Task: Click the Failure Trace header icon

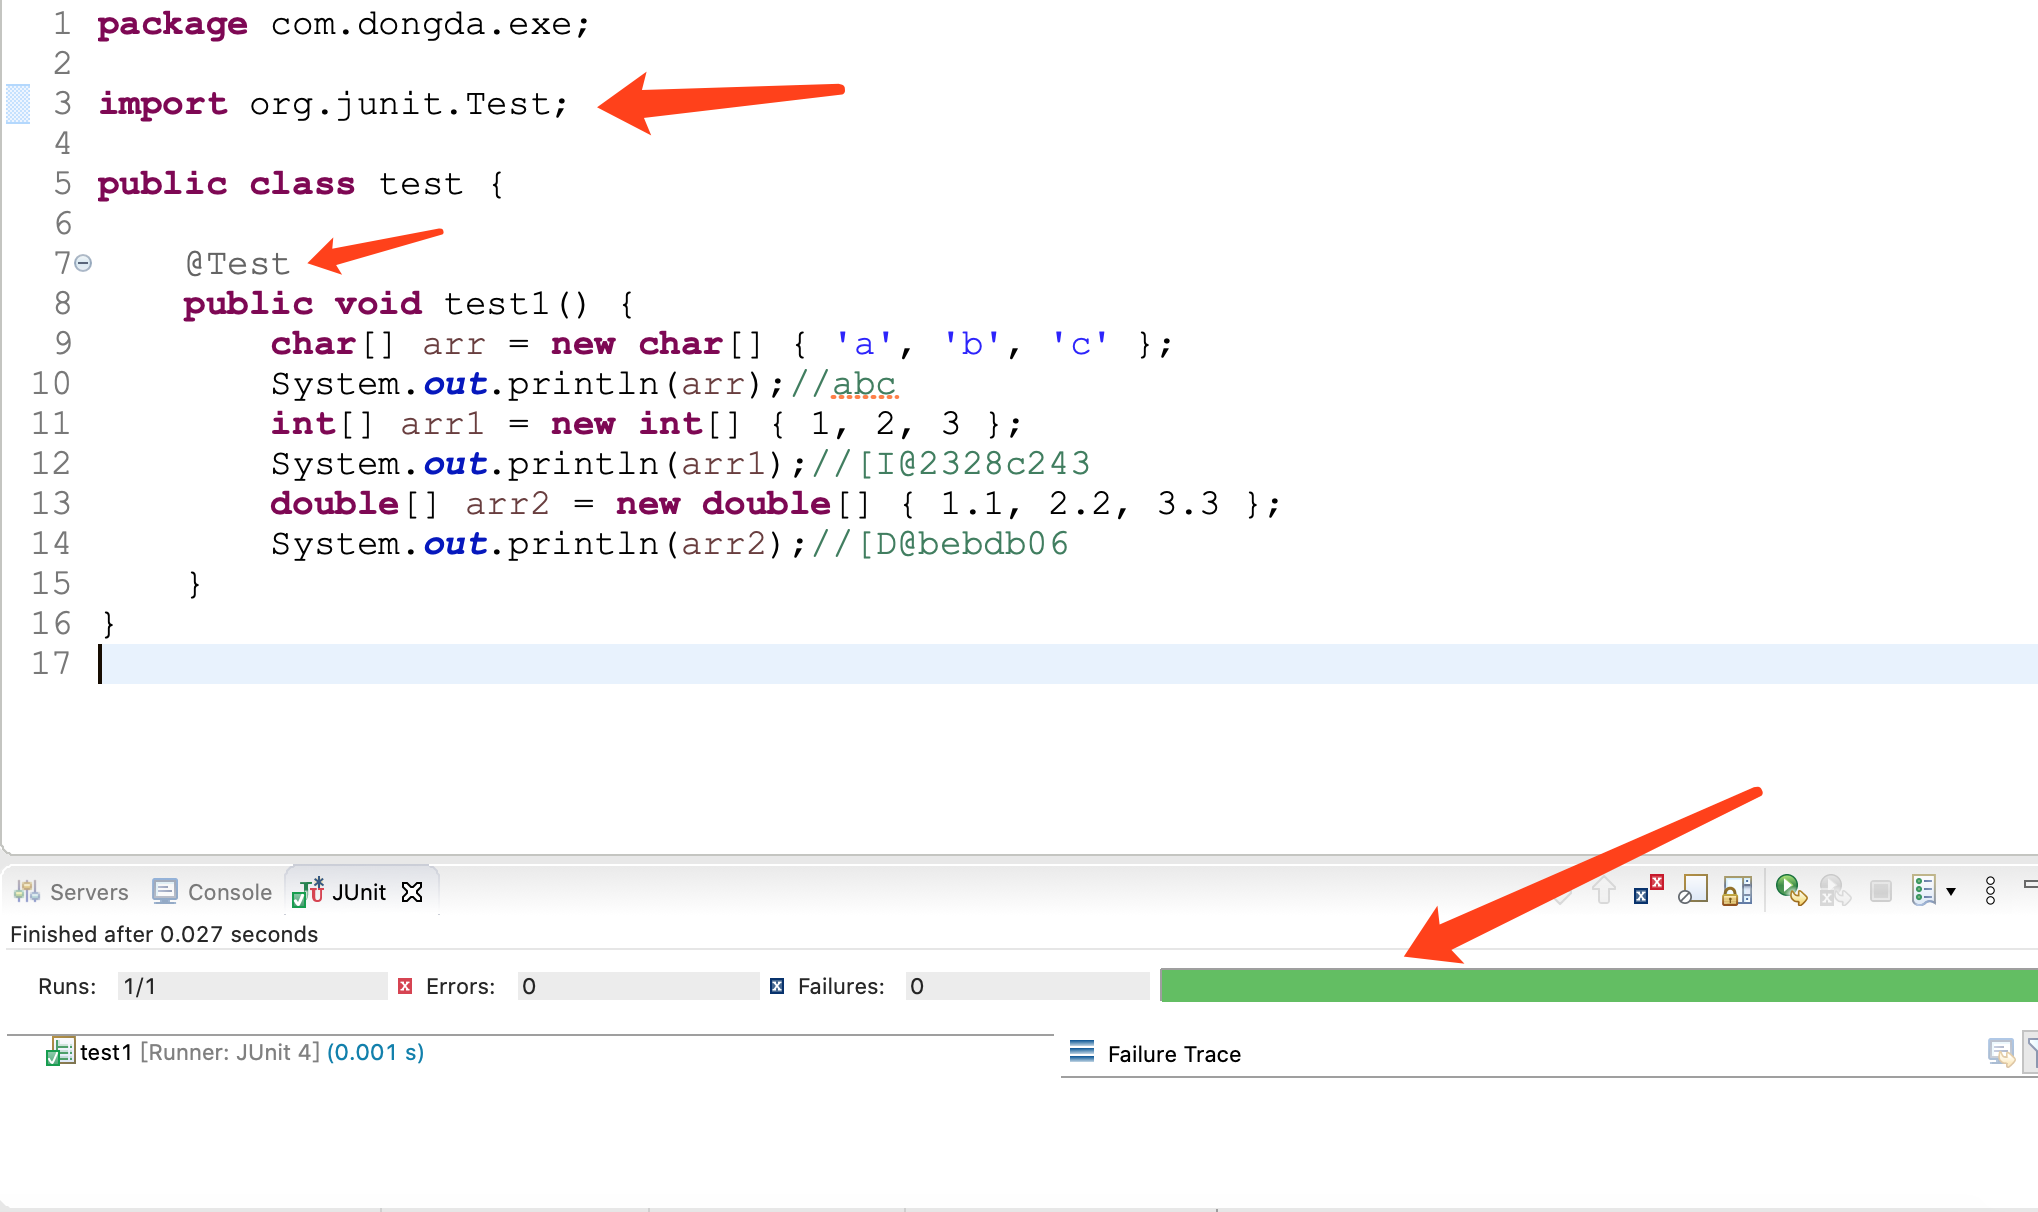Action: click(1082, 1052)
